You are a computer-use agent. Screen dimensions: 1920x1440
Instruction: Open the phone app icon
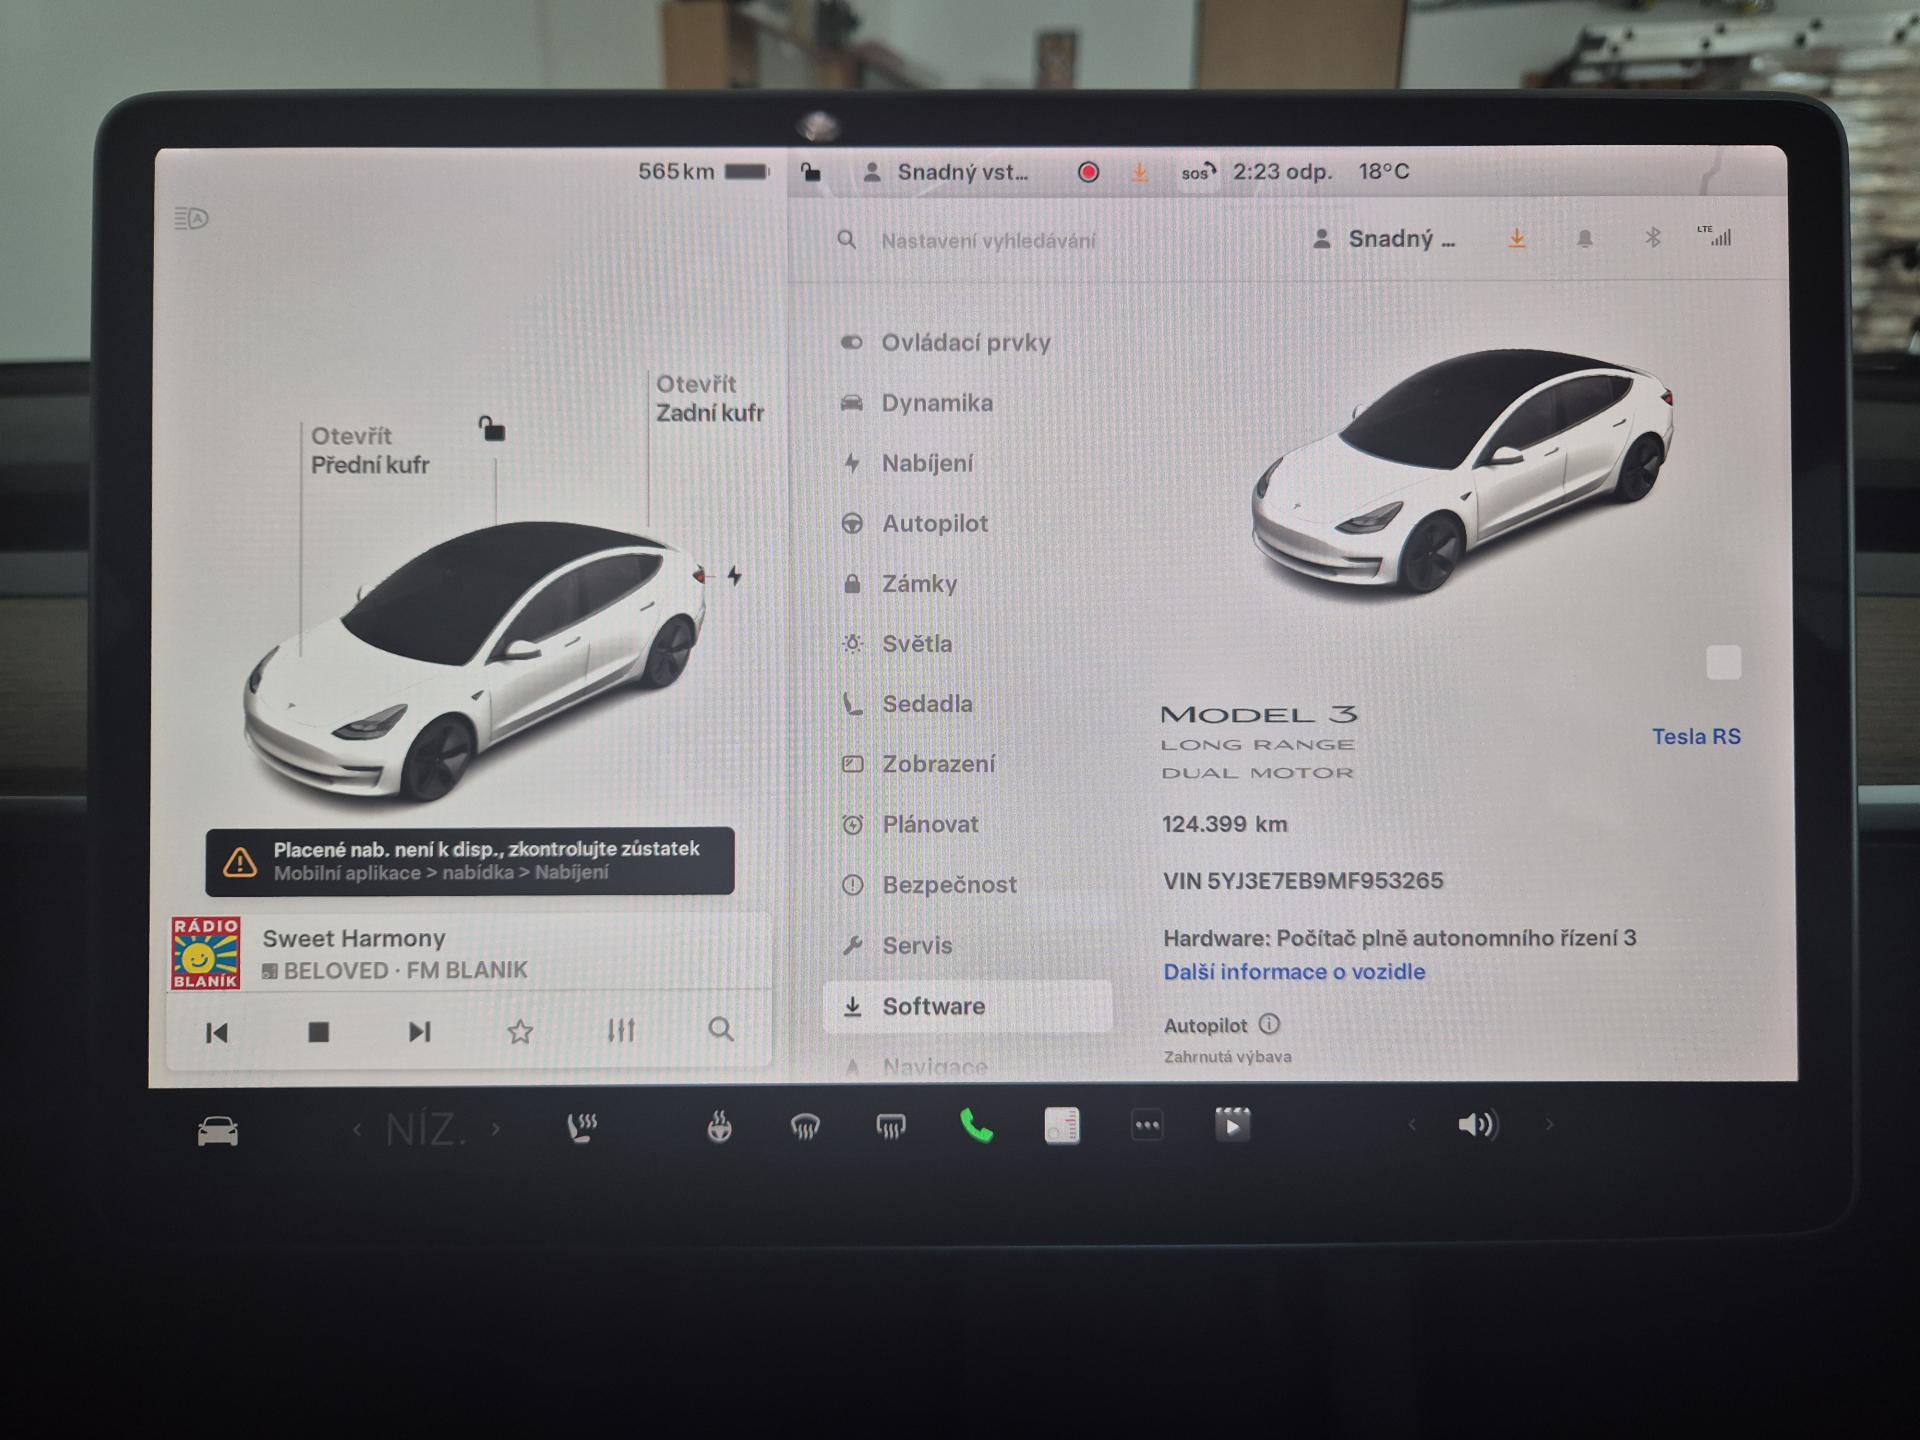pyautogui.click(x=976, y=1126)
